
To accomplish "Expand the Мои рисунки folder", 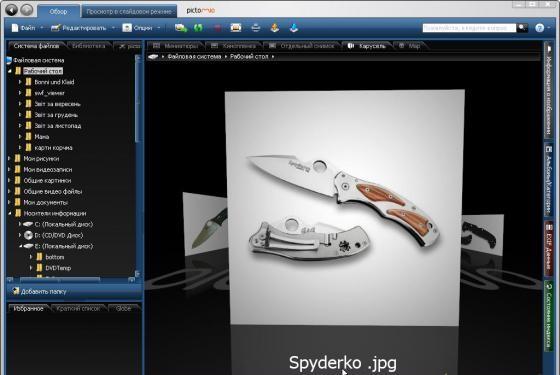I will 10,158.
